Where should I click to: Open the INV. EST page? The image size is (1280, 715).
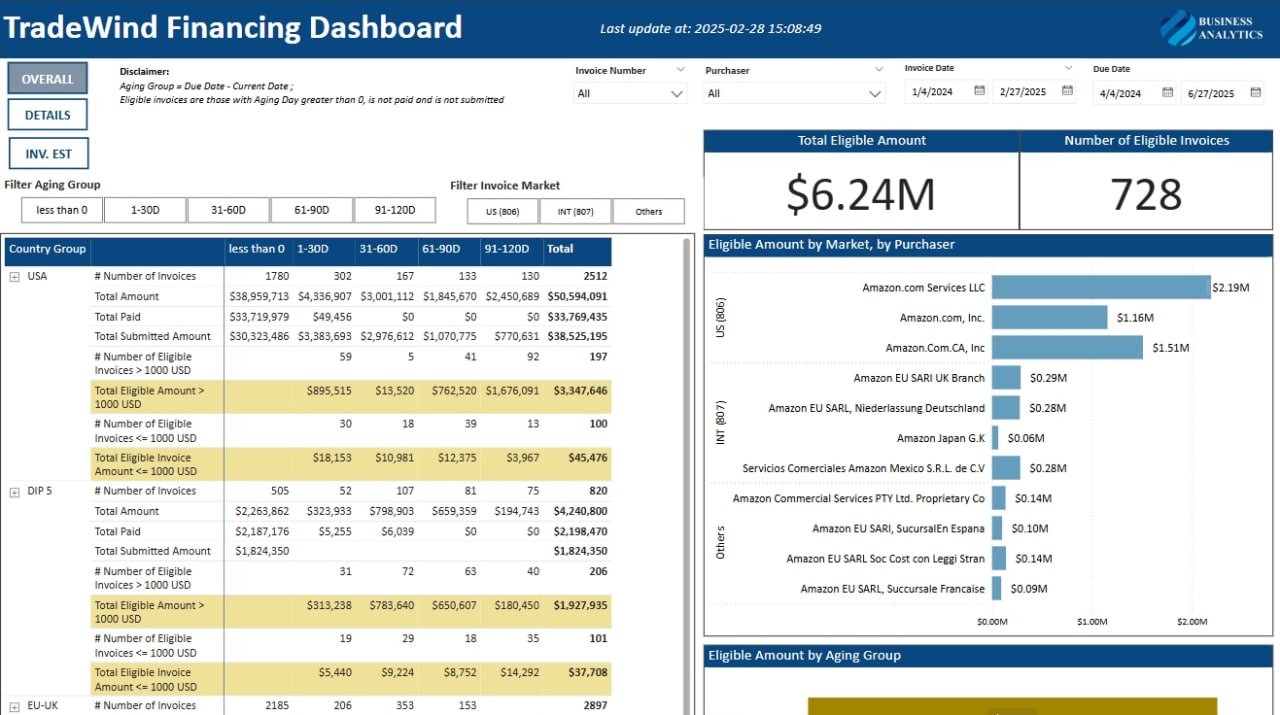pos(48,154)
